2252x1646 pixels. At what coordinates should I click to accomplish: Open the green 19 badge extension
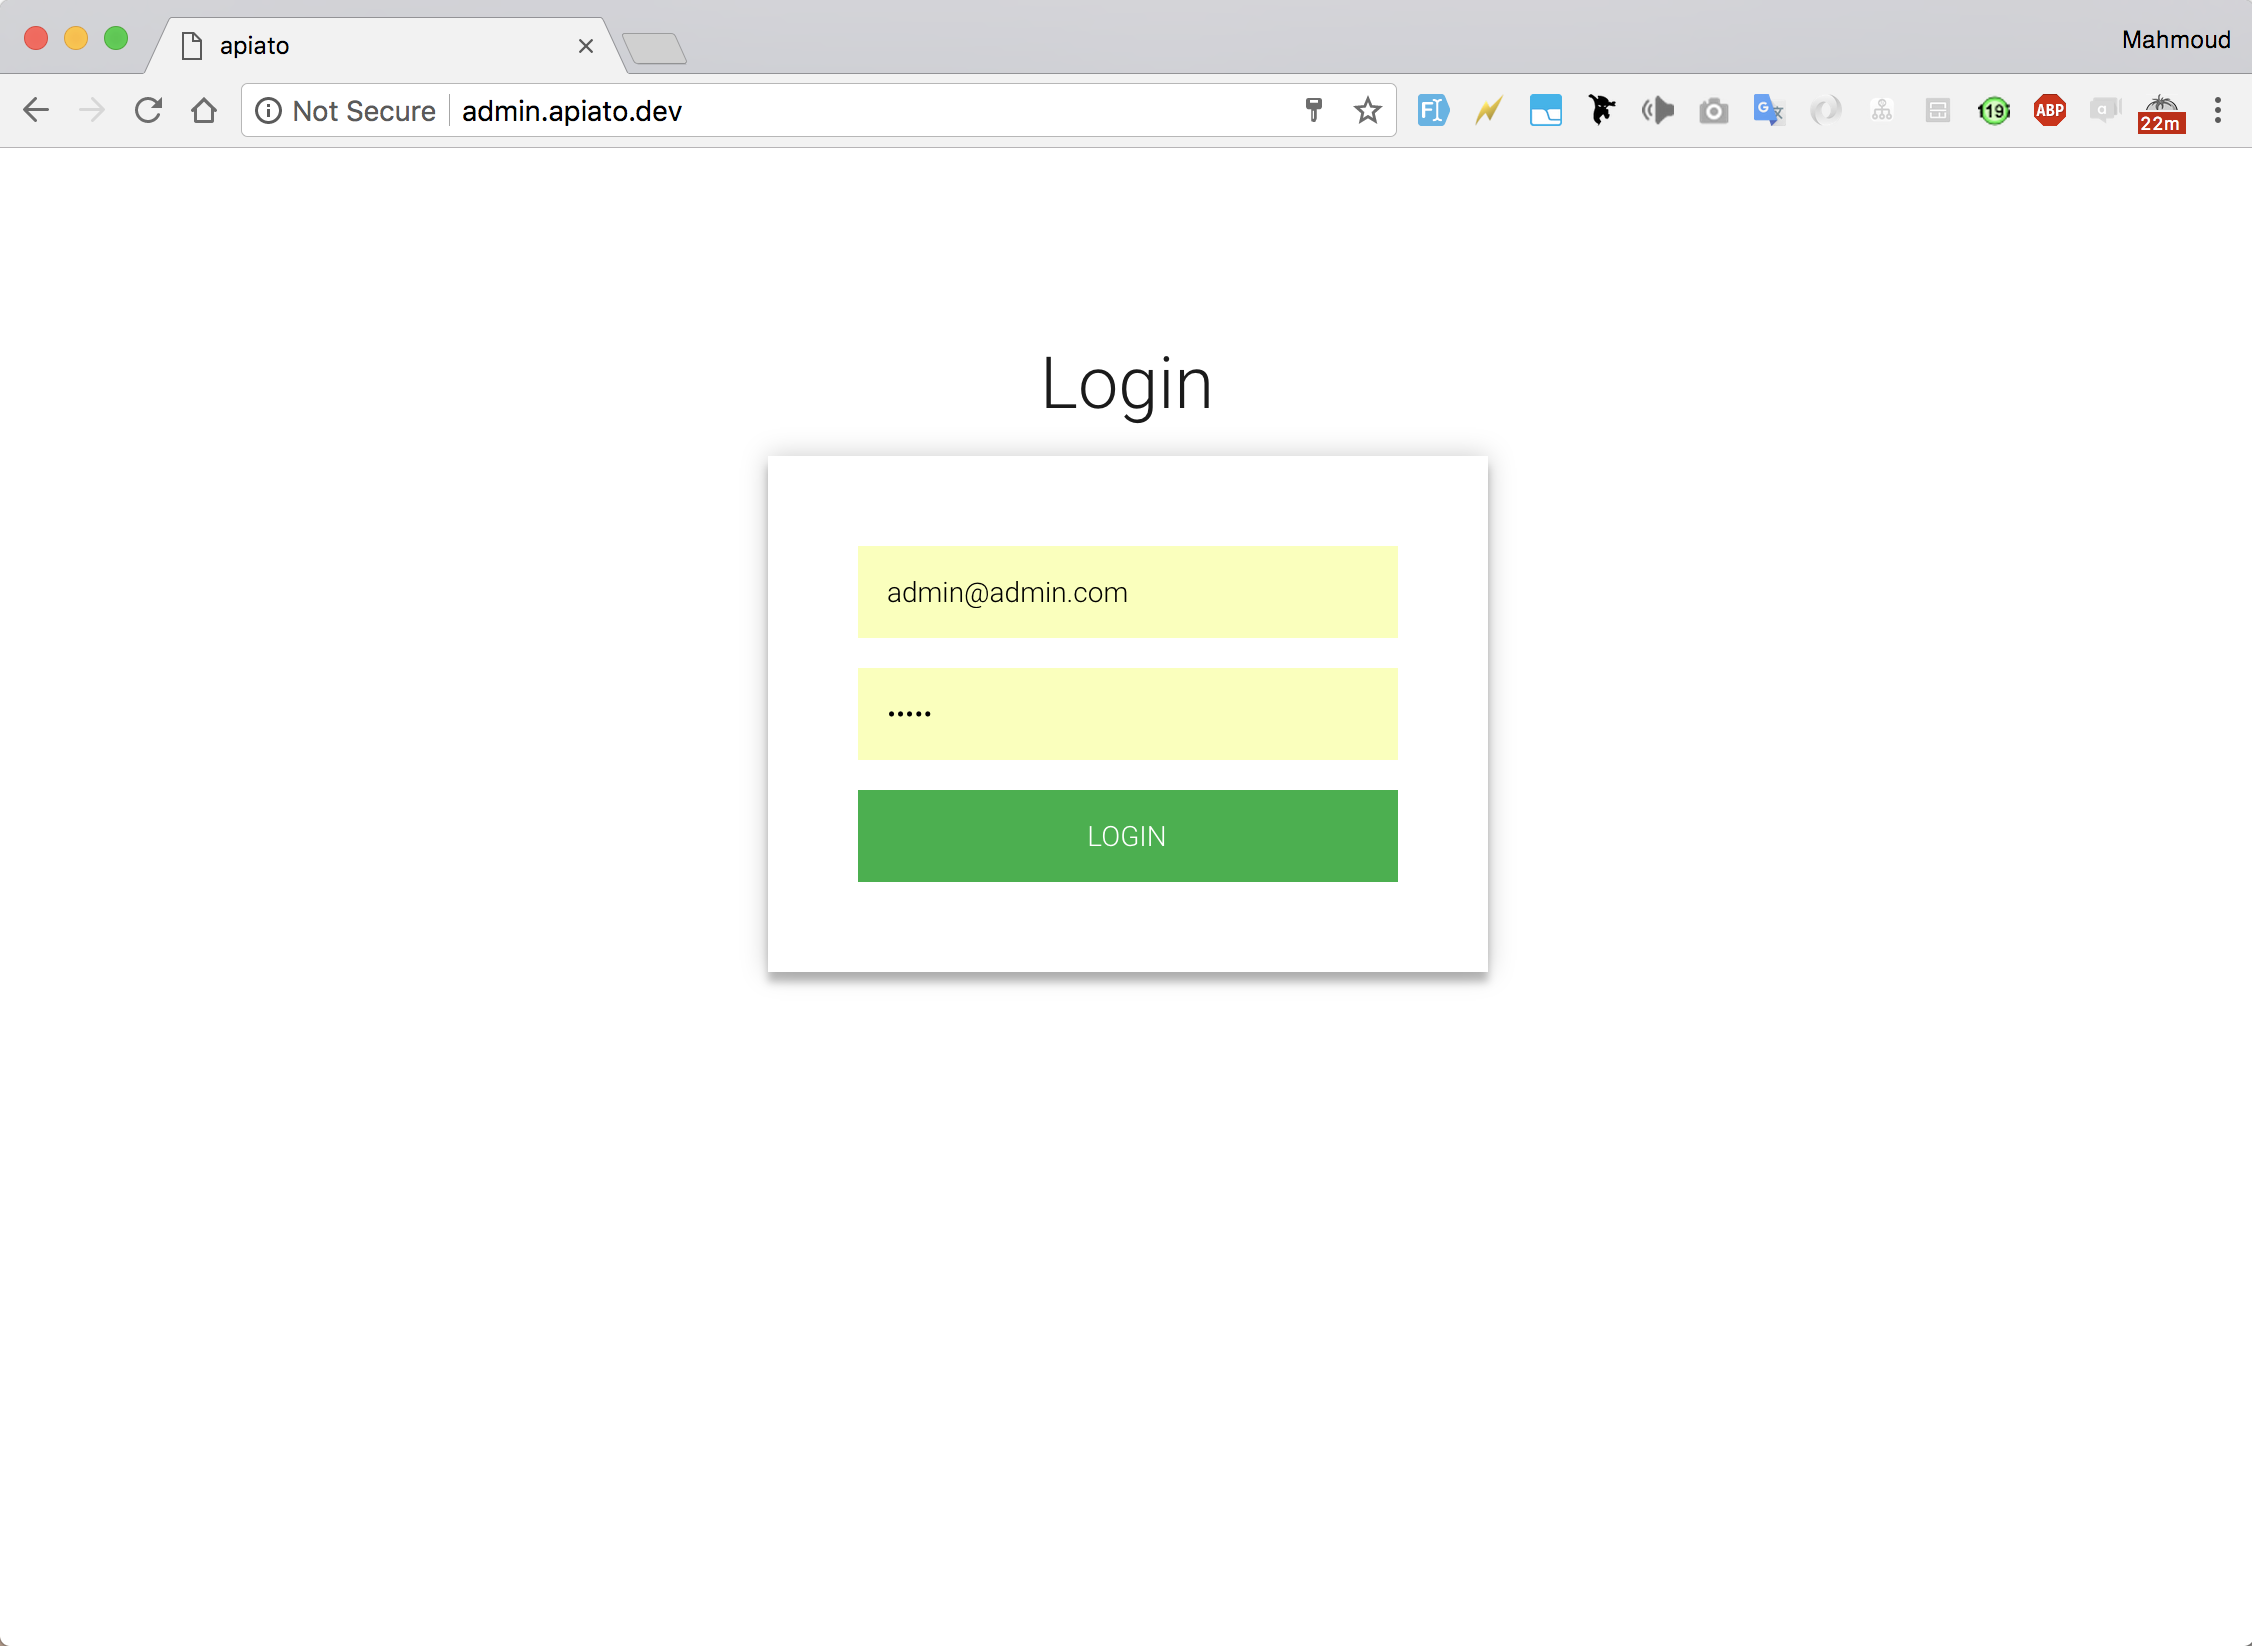(x=1993, y=110)
